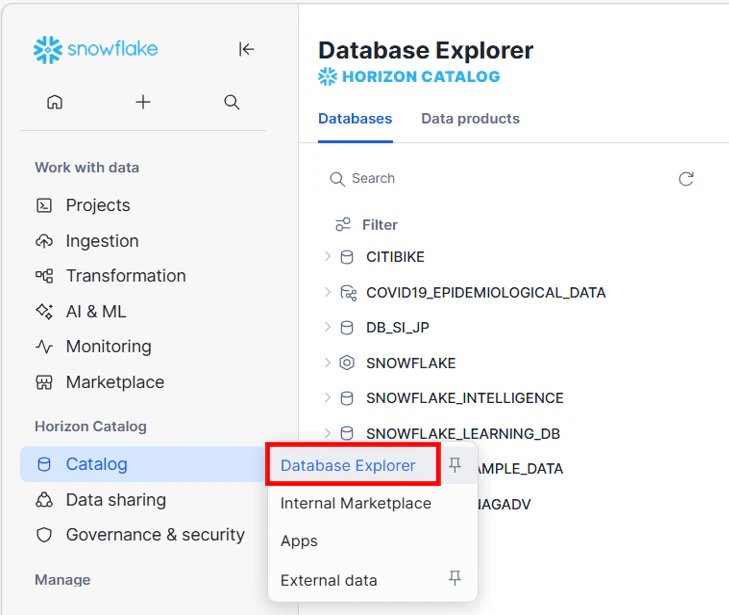Select Internal Marketplace in submenu
The width and height of the screenshot is (729, 615).
tap(356, 503)
